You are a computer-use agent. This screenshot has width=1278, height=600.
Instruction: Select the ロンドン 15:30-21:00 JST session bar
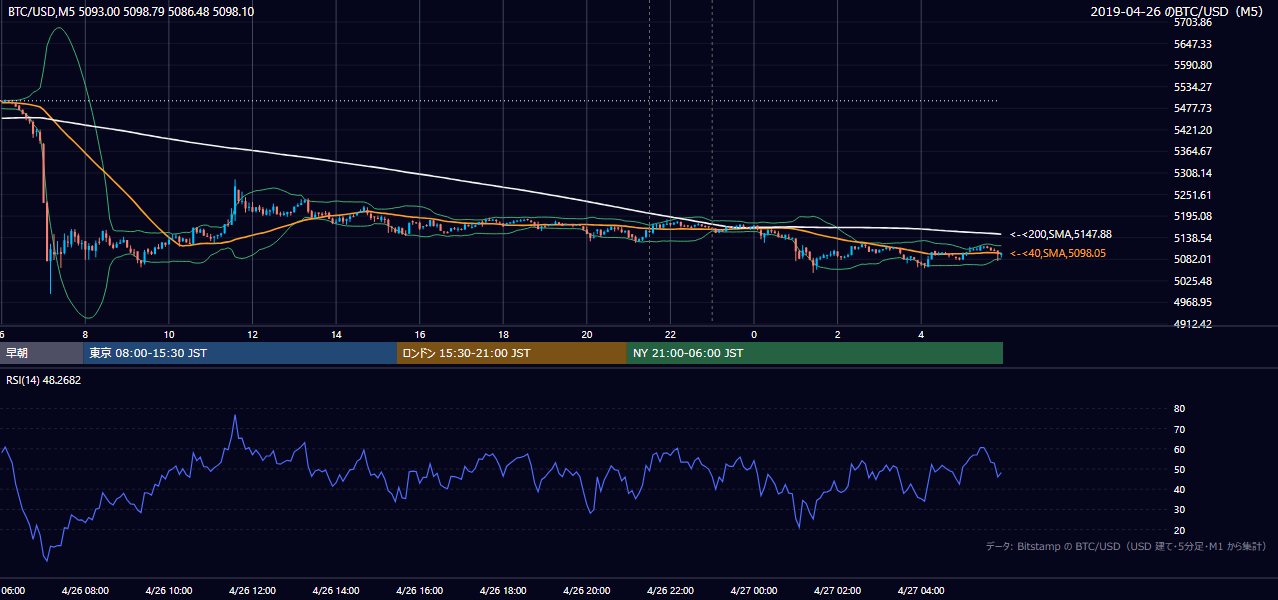512,353
